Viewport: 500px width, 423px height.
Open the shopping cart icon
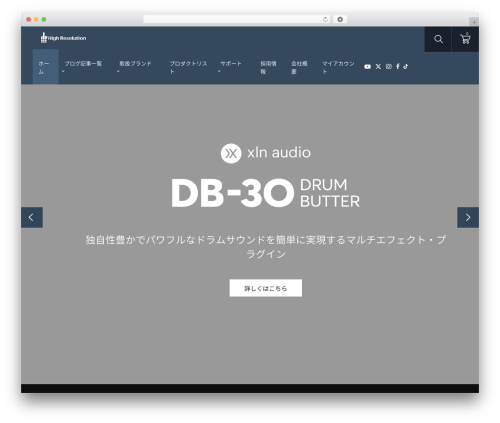[x=465, y=39]
